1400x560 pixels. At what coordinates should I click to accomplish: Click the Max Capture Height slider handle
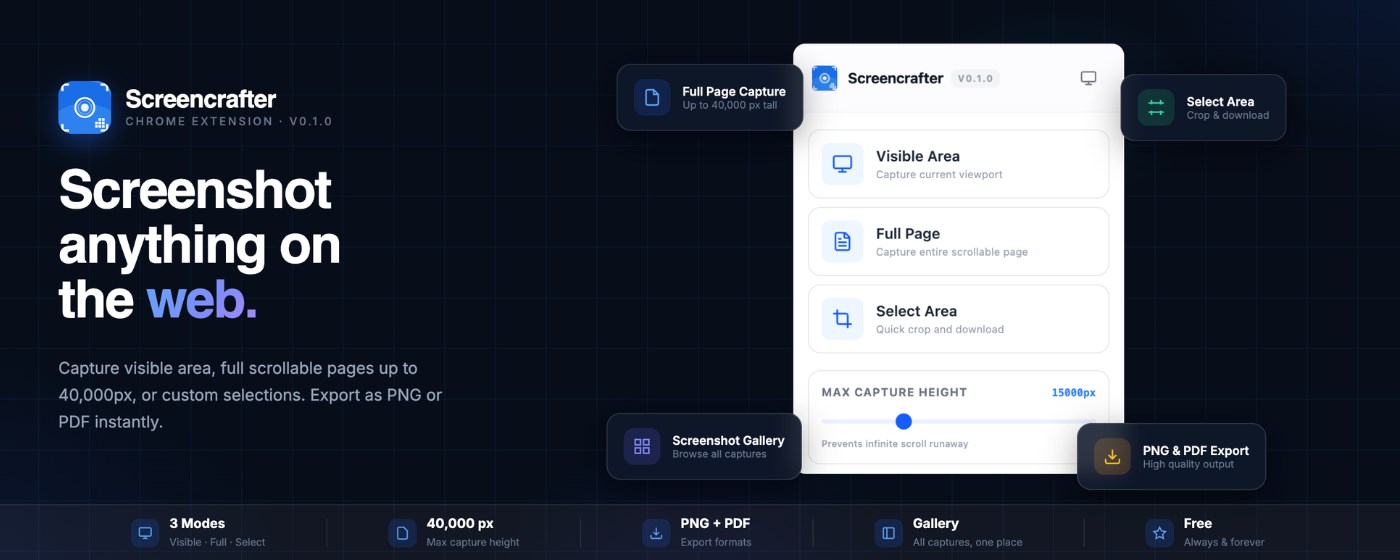click(904, 421)
